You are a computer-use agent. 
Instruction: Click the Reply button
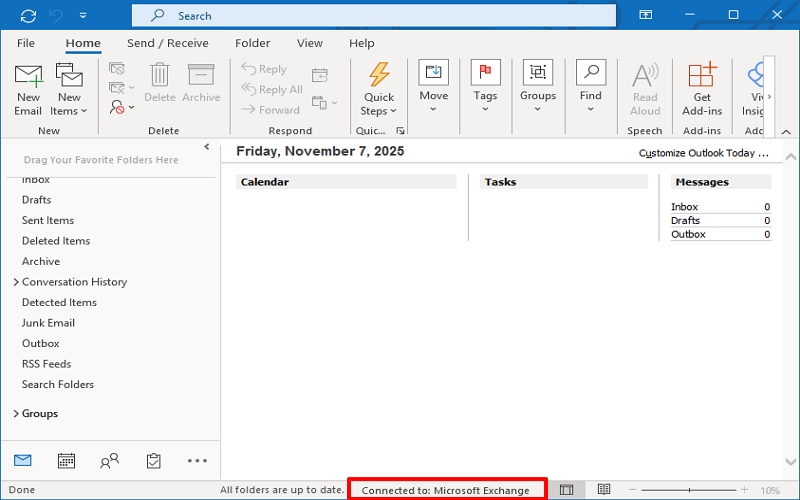[264, 69]
